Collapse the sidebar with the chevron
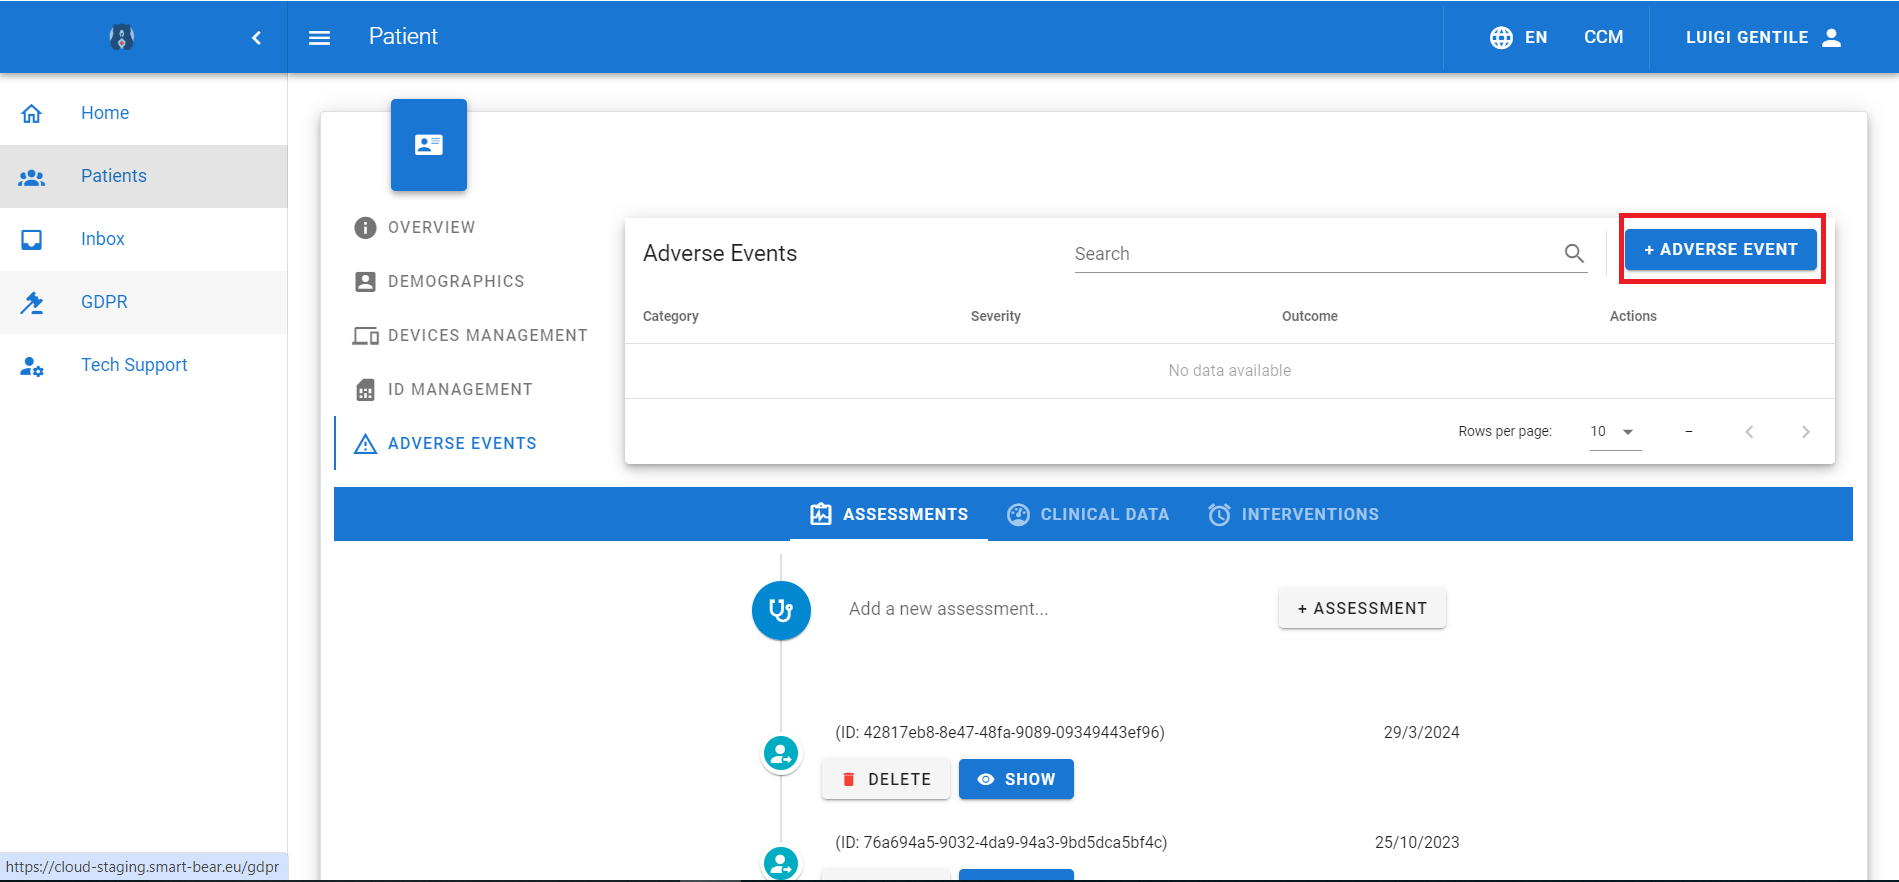This screenshot has width=1899, height=882. click(256, 38)
